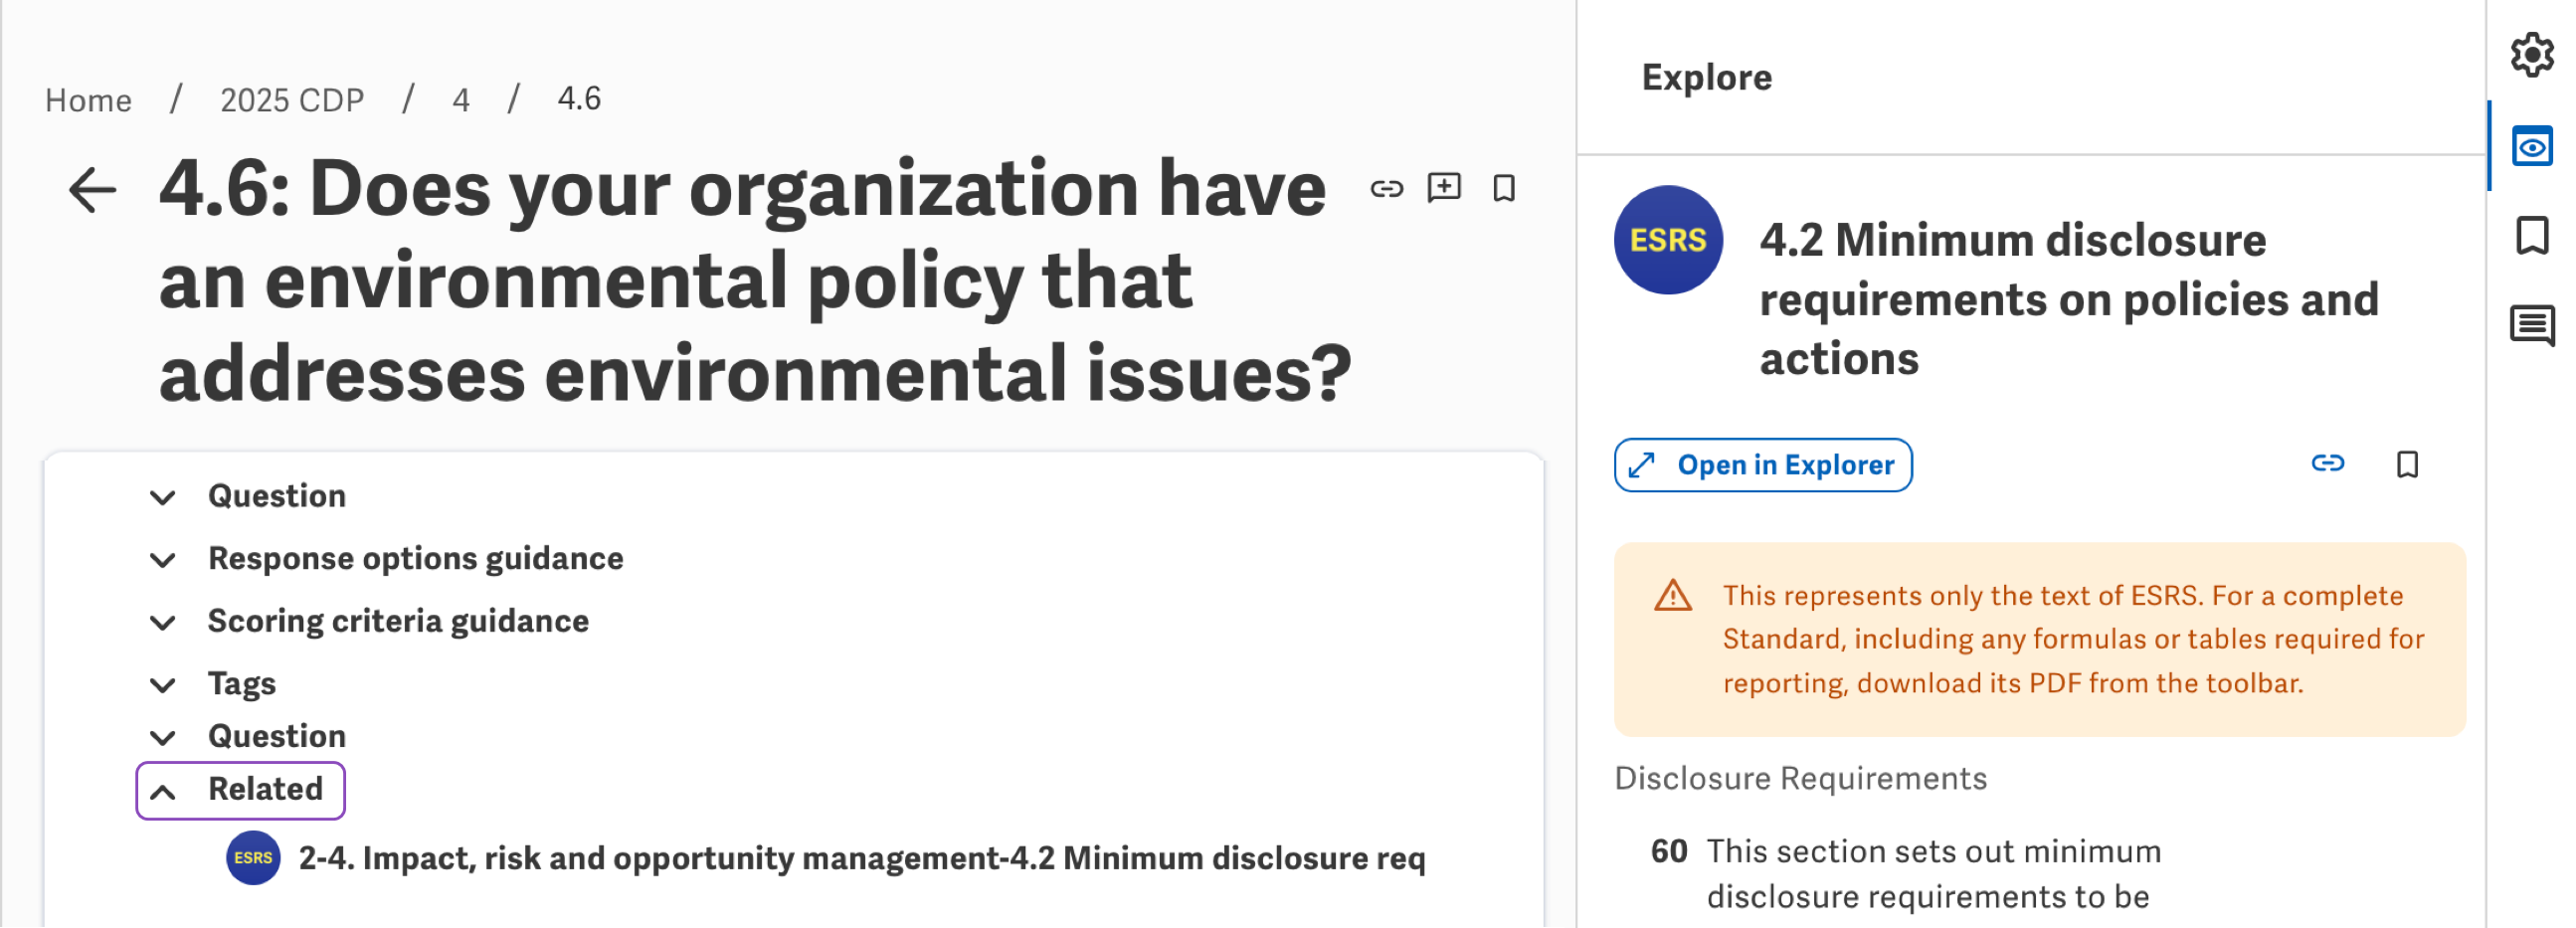2576x928 pixels.
Task: Click the 'Disclosure Requirements' label
Action: click(1800, 779)
